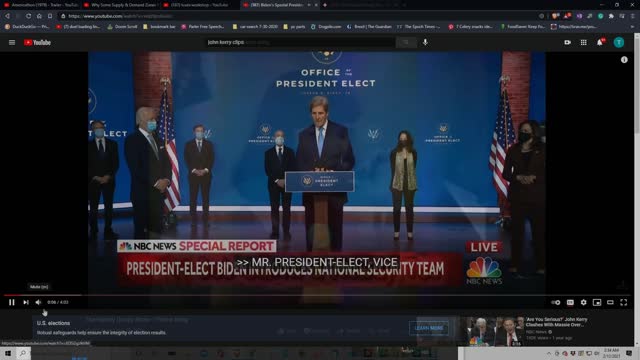
Task: Open the Windows notification center
Action: [x=629, y=353]
